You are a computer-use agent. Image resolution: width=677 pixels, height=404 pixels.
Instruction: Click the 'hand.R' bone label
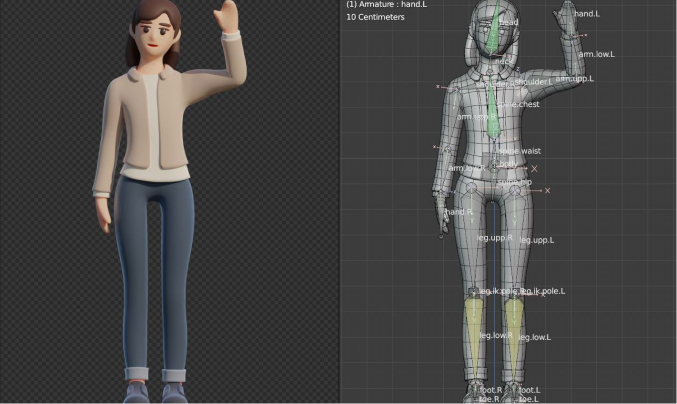[x=459, y=212]
